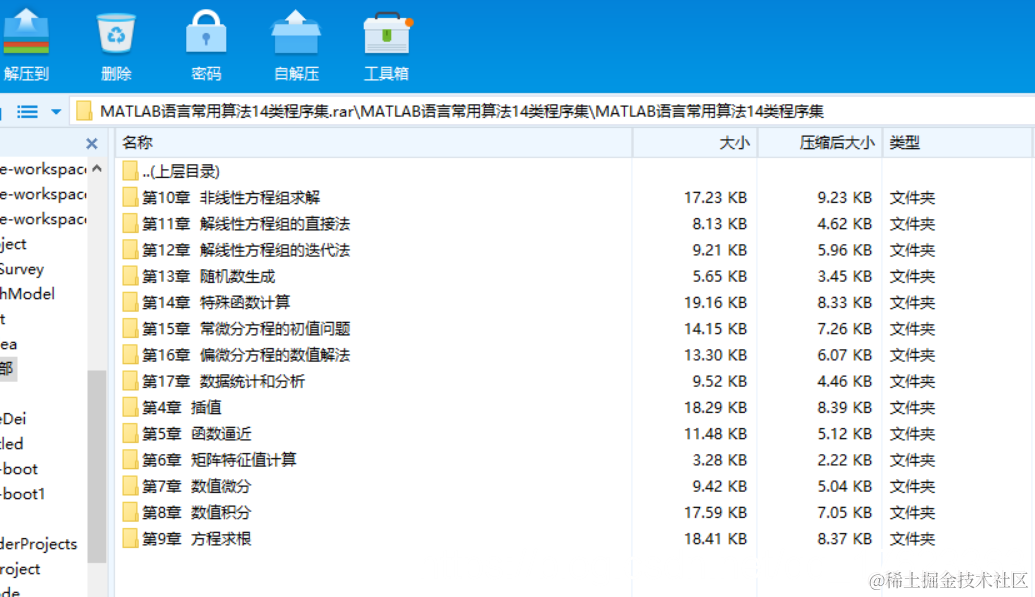Select Survey item in sidebar tree

coord(22,269)
